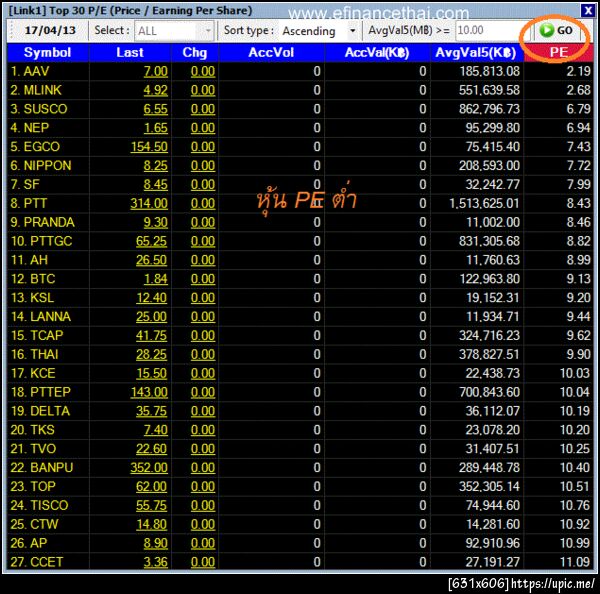Viewport: 600px width, 594px height.
Task: Click PE value 11.09
Action: click(576, 562)
